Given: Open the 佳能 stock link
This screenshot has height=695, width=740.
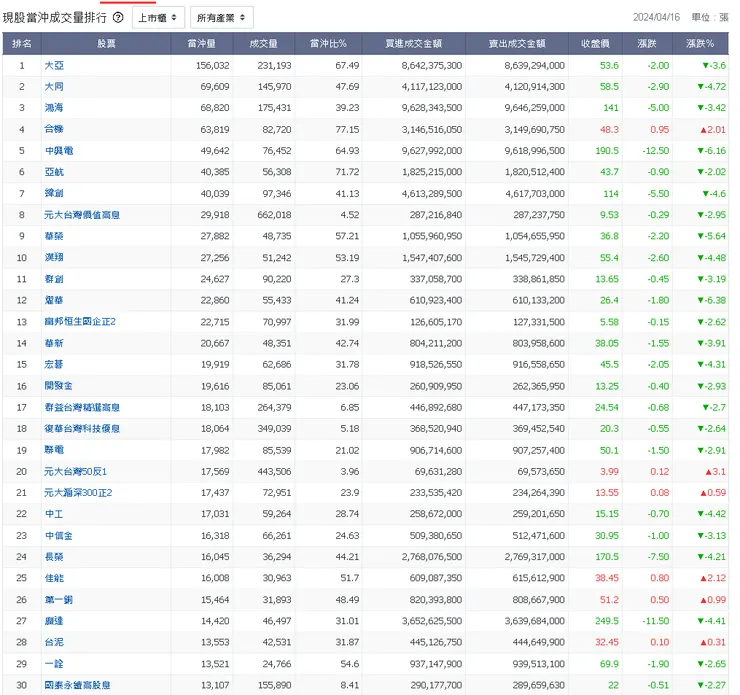Looking at the screenshot, I should pyautogui.click(x=54, y=578).
